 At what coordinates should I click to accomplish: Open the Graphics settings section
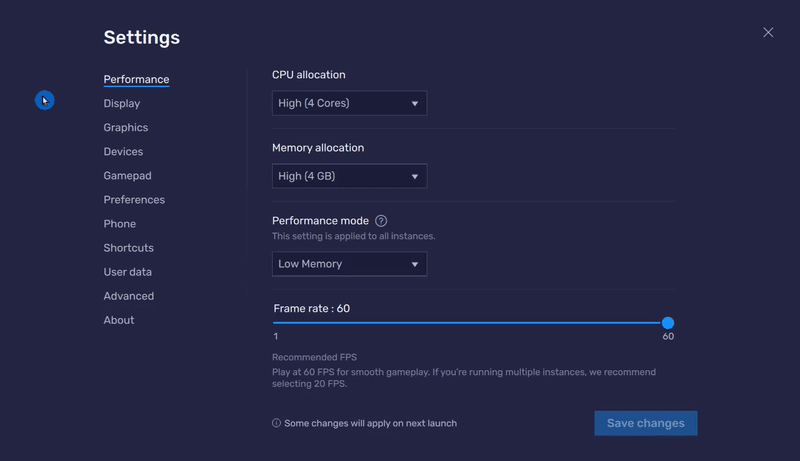click(x=126, y=128)
